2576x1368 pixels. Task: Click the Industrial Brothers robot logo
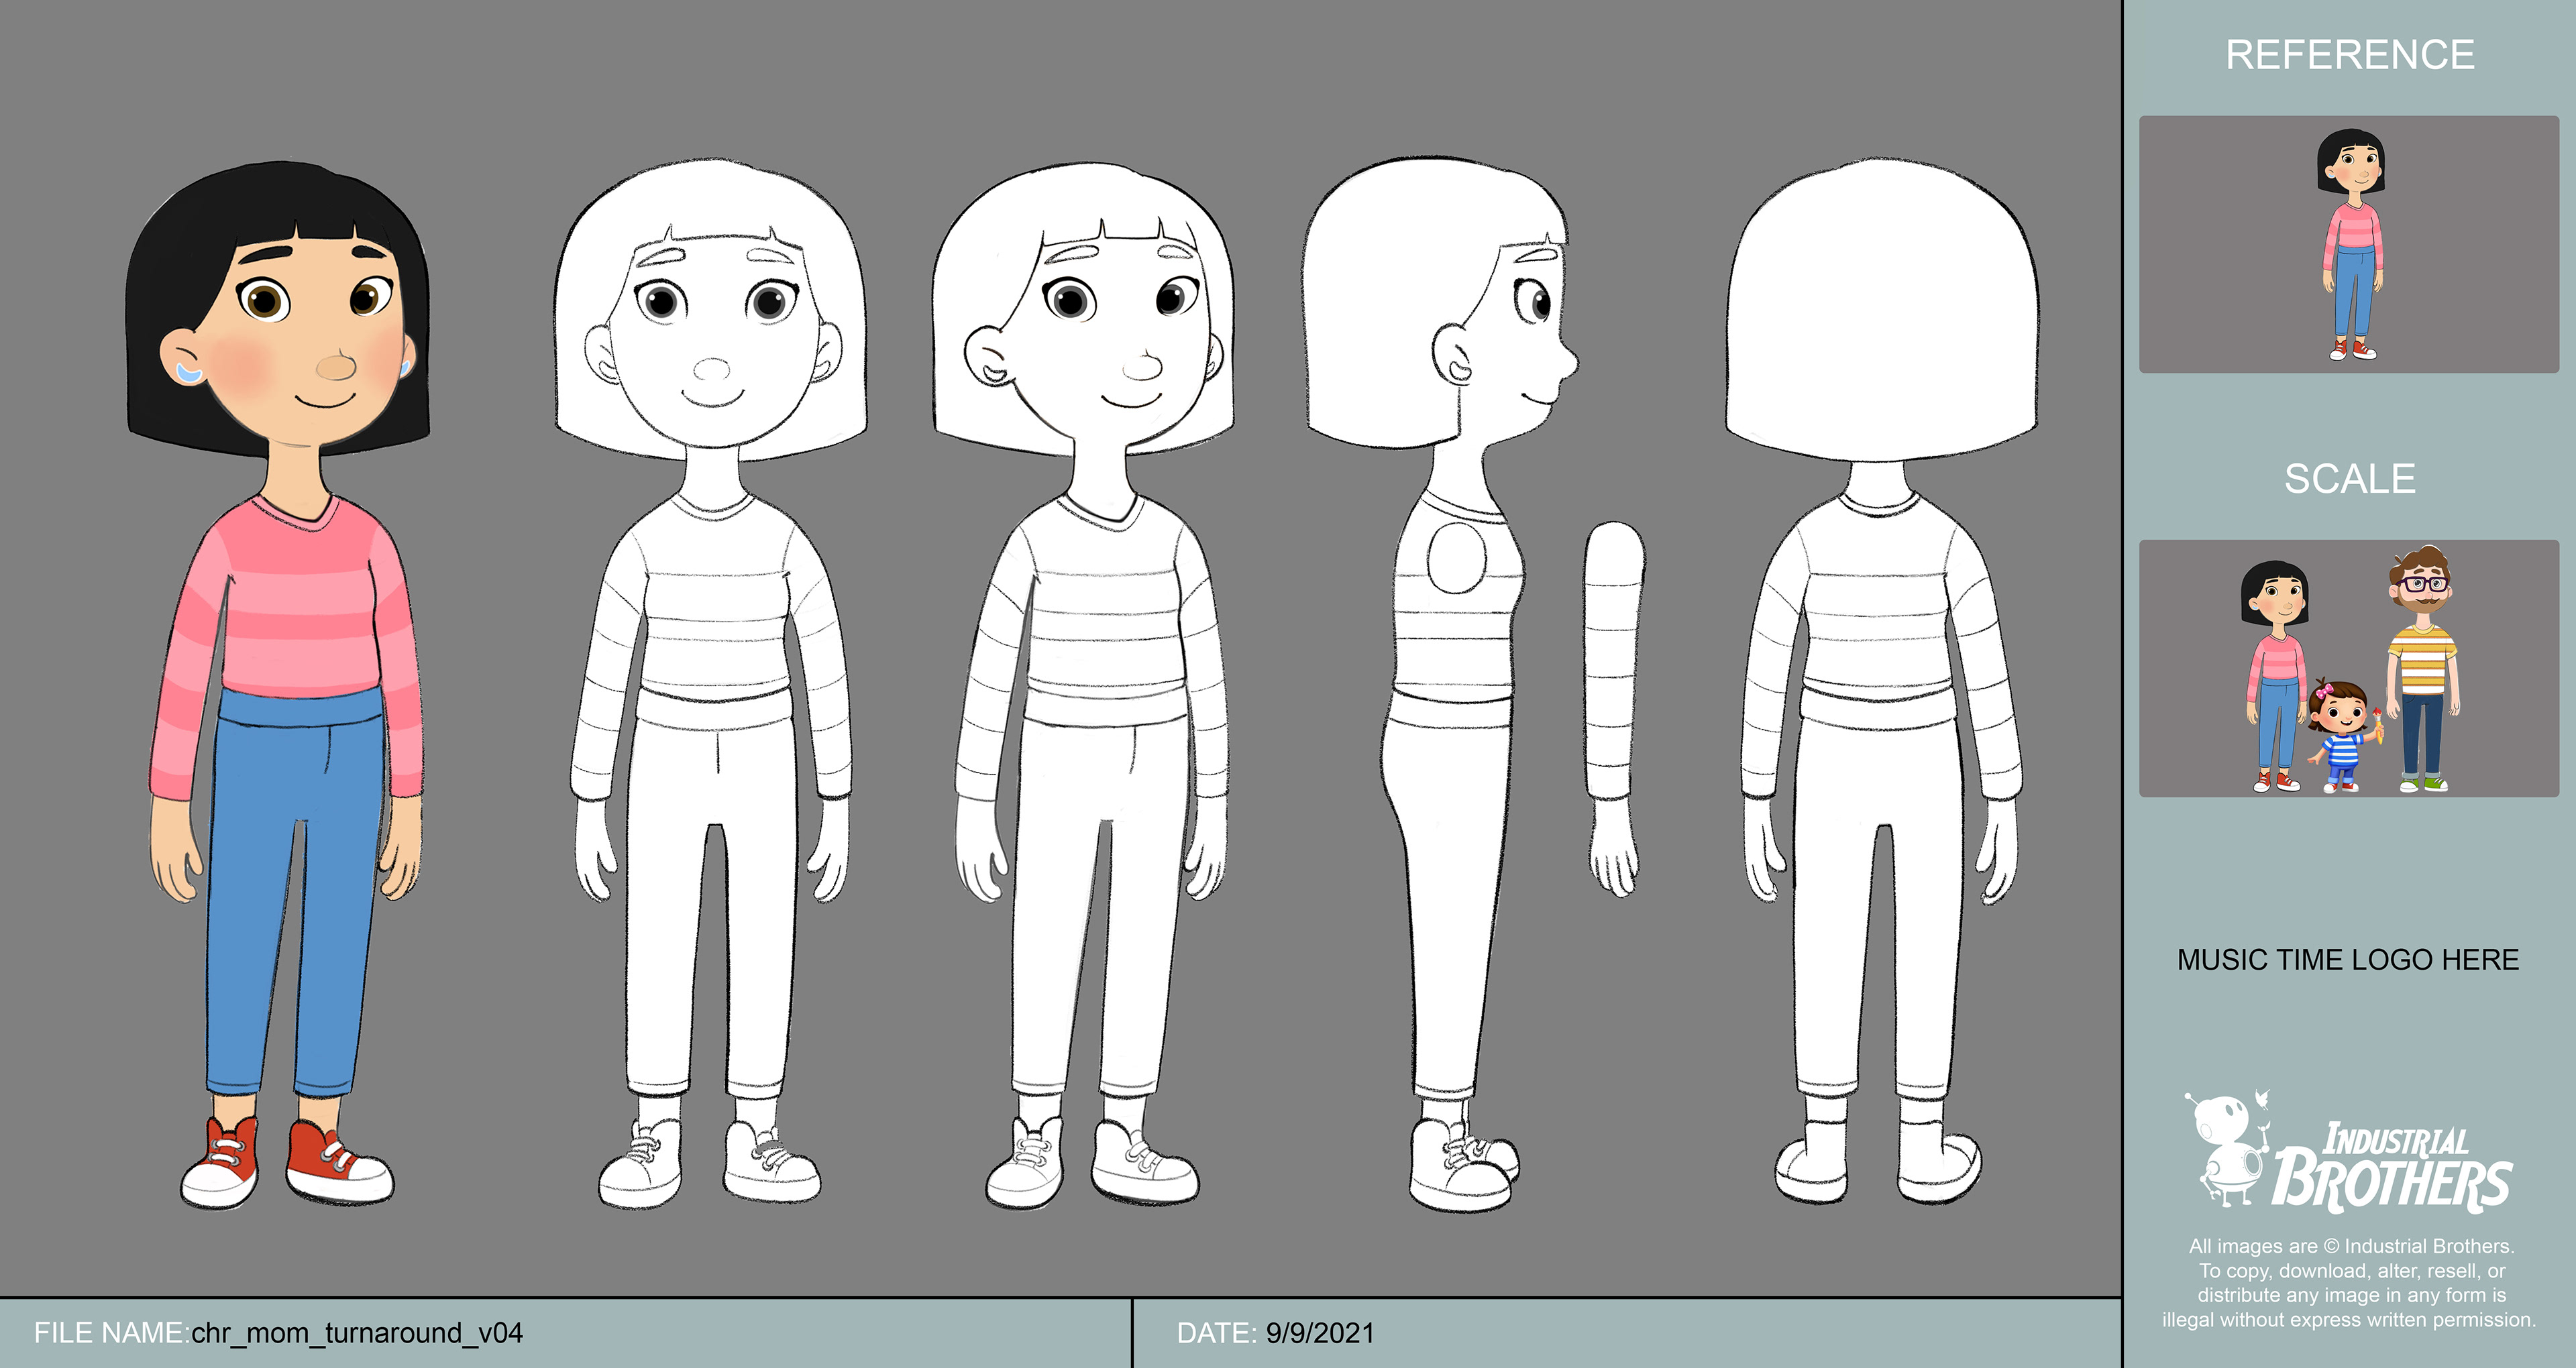pos(2347,1152)
